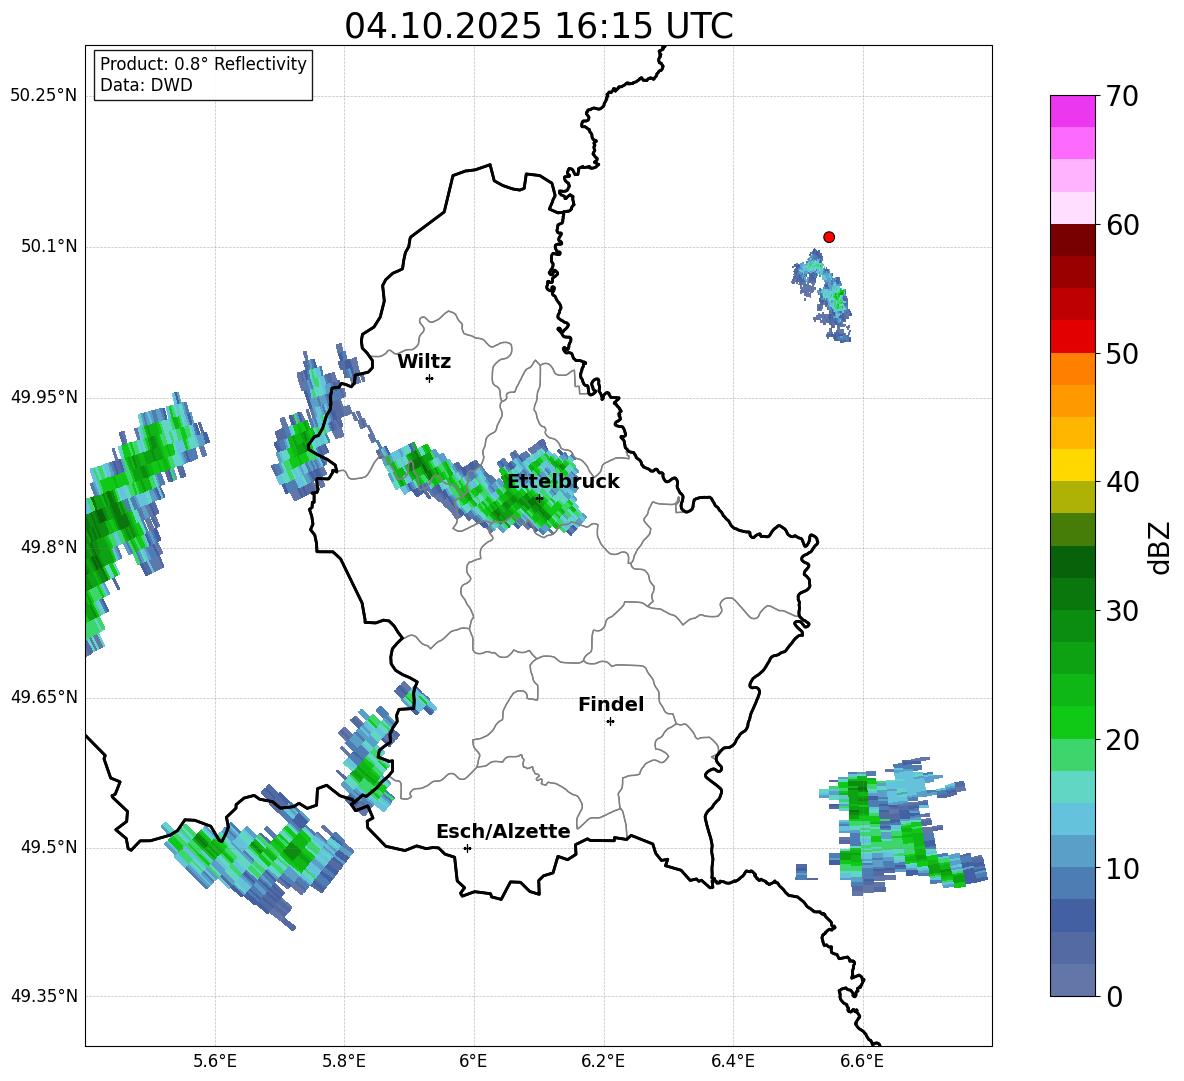1184x1081 pixels.
Task: Click the Esch/Alzette label
Action: (x=503, y=831)
